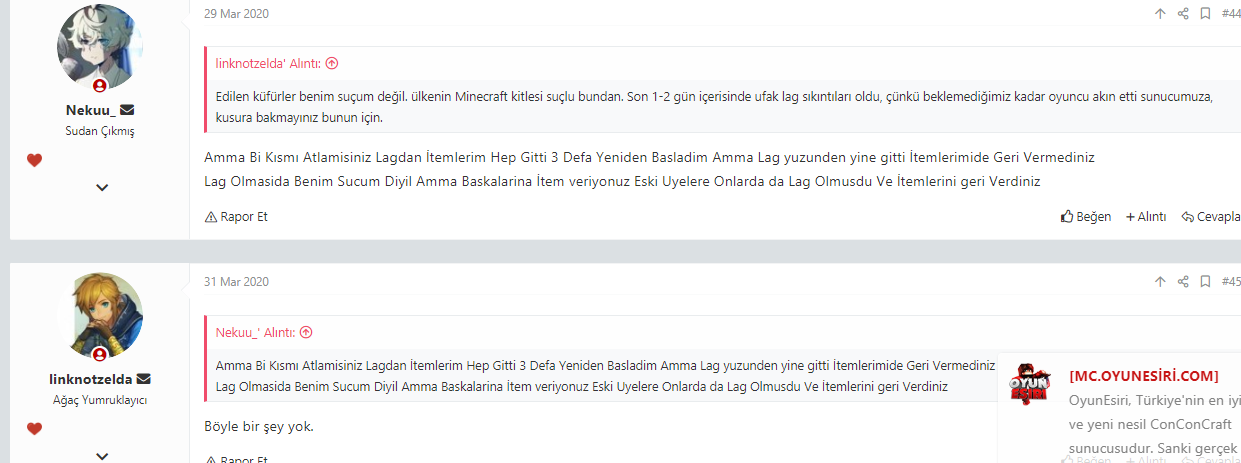This screenshot has width=1241, height=463.
Task: Jump to quoted post via Nekuu_' Alıntı arrow
Action: pos(306,332)
